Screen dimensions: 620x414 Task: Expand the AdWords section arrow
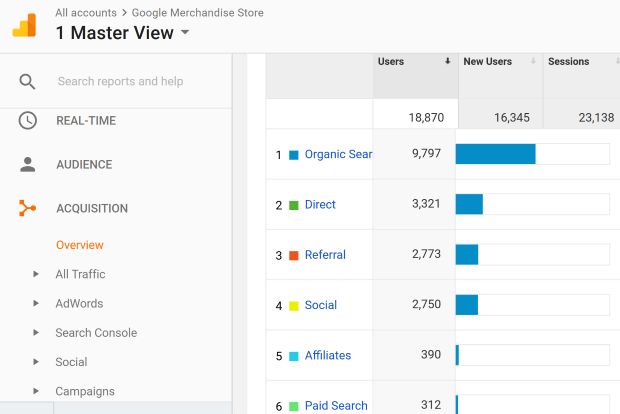click(x=36, y=303)
